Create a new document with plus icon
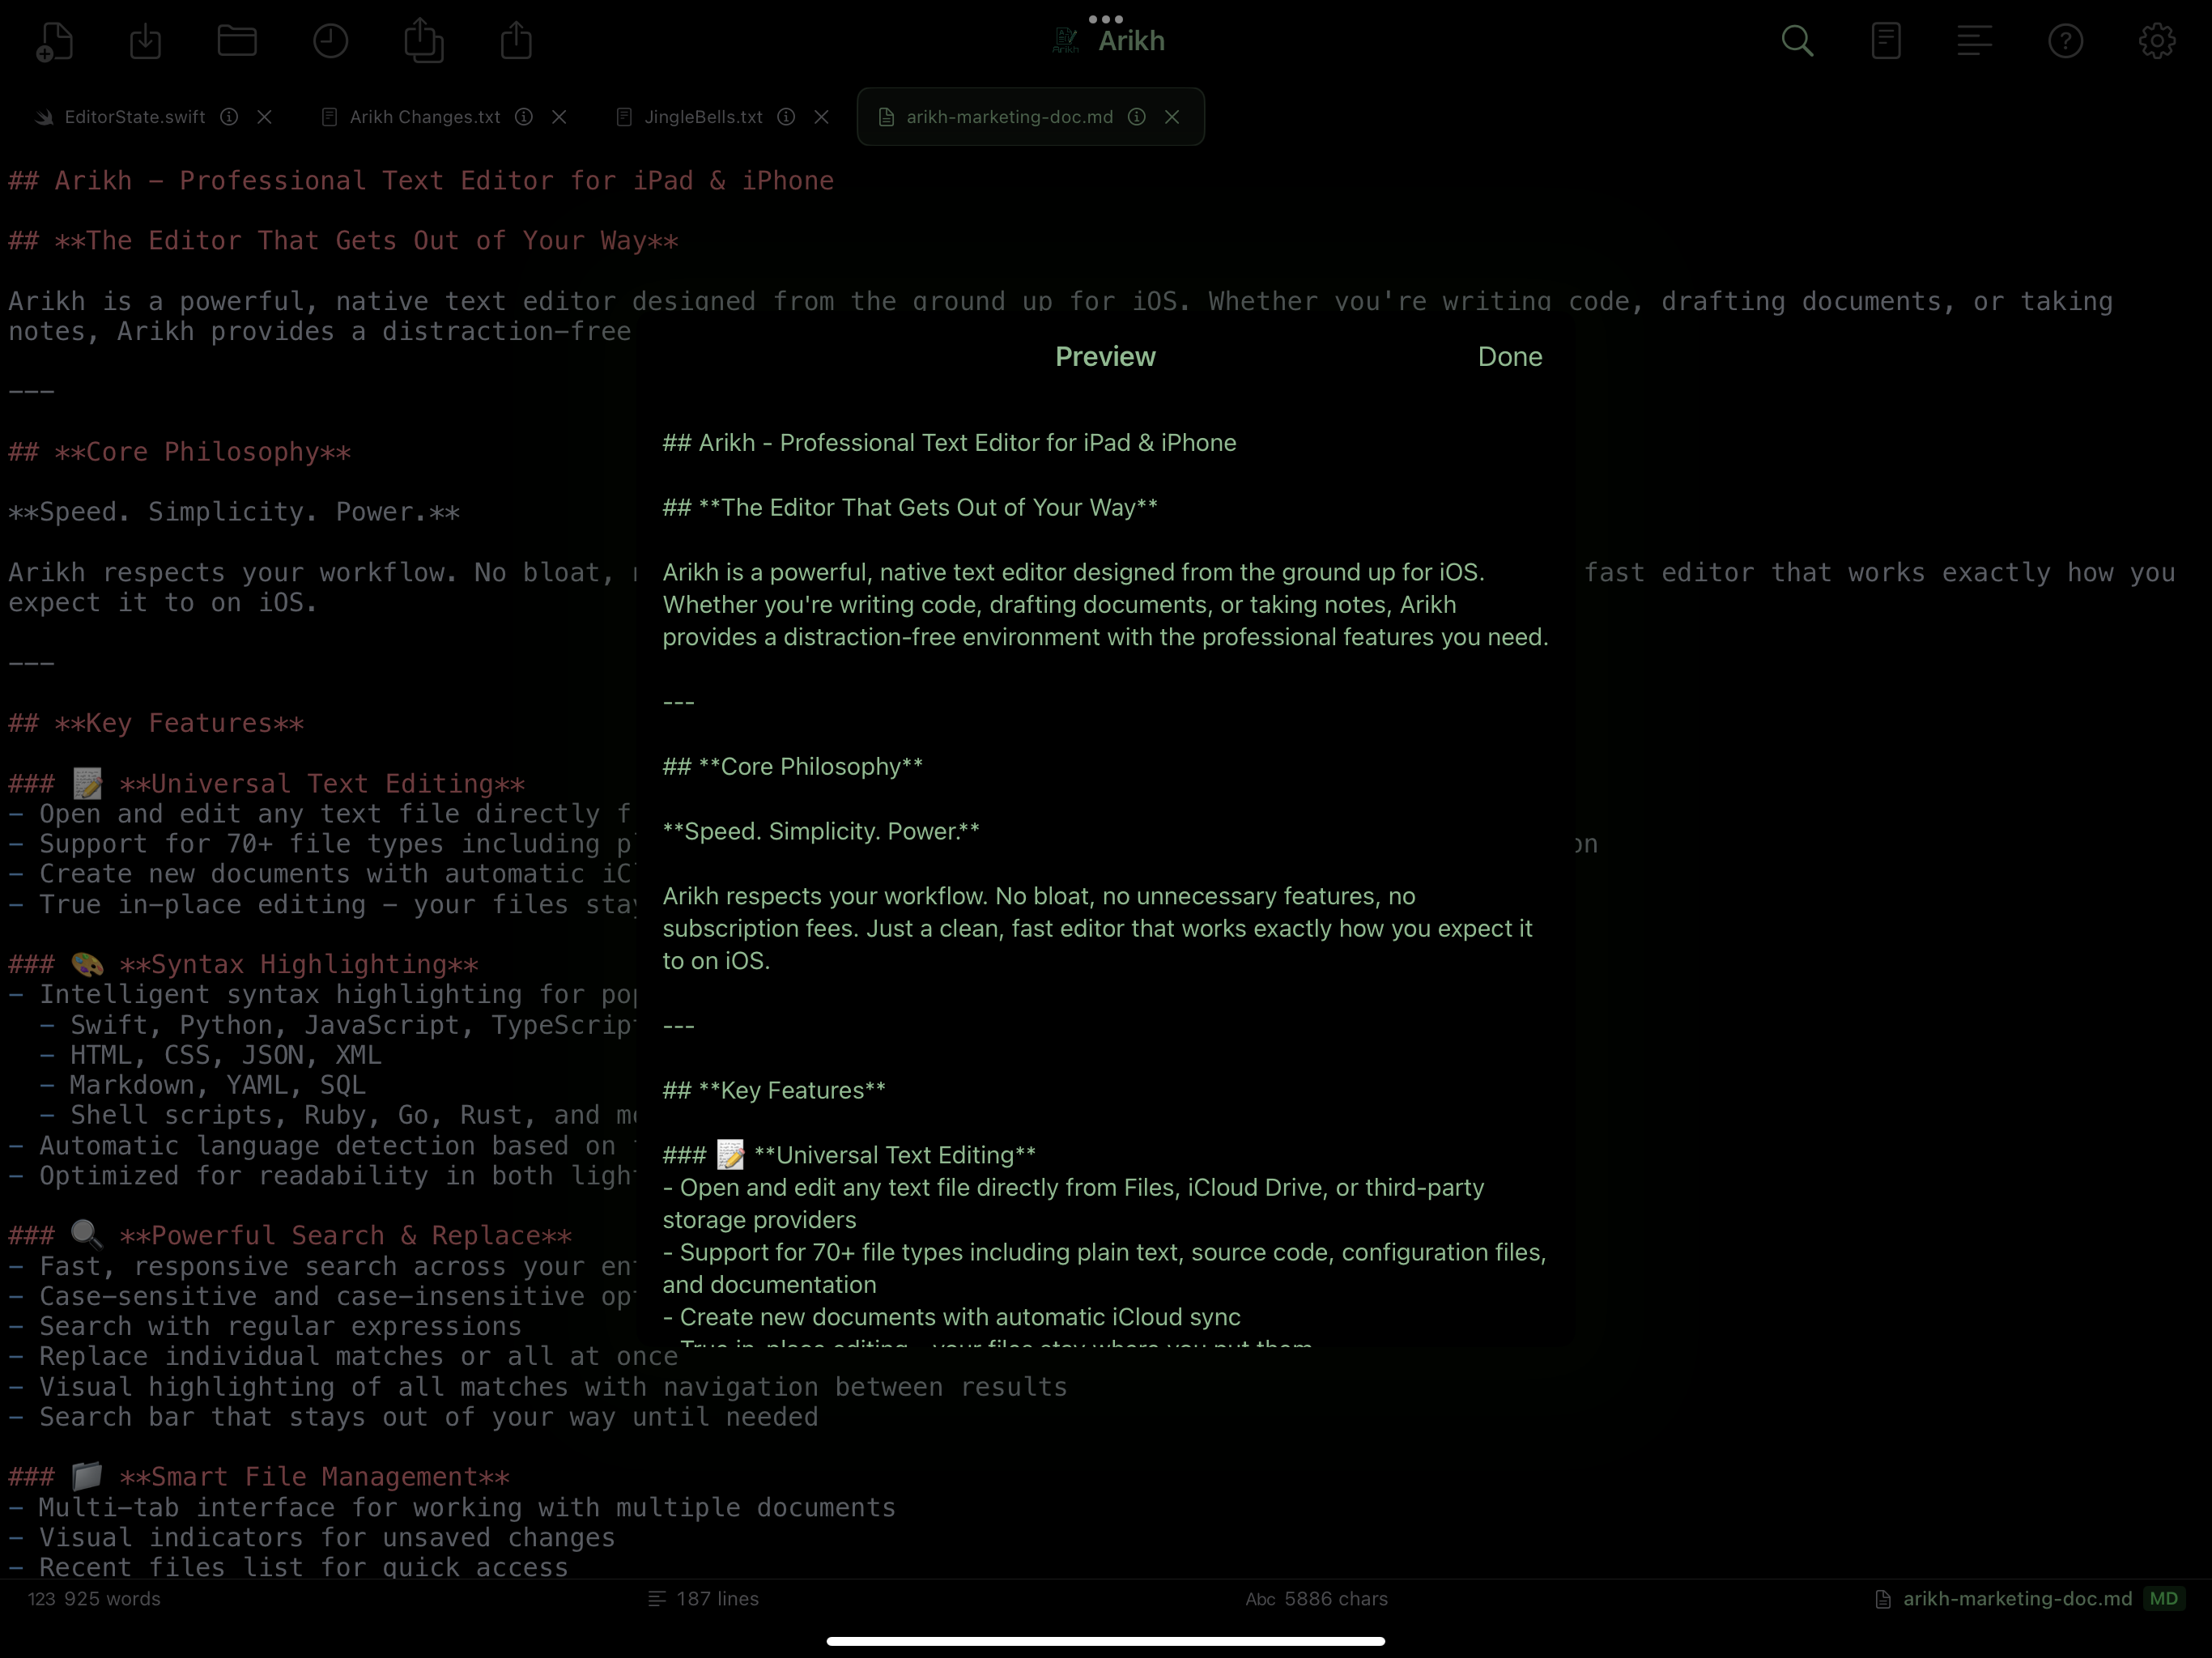Image resolution: width=2212 pixels, height=1658 pixels. (54, 41)
